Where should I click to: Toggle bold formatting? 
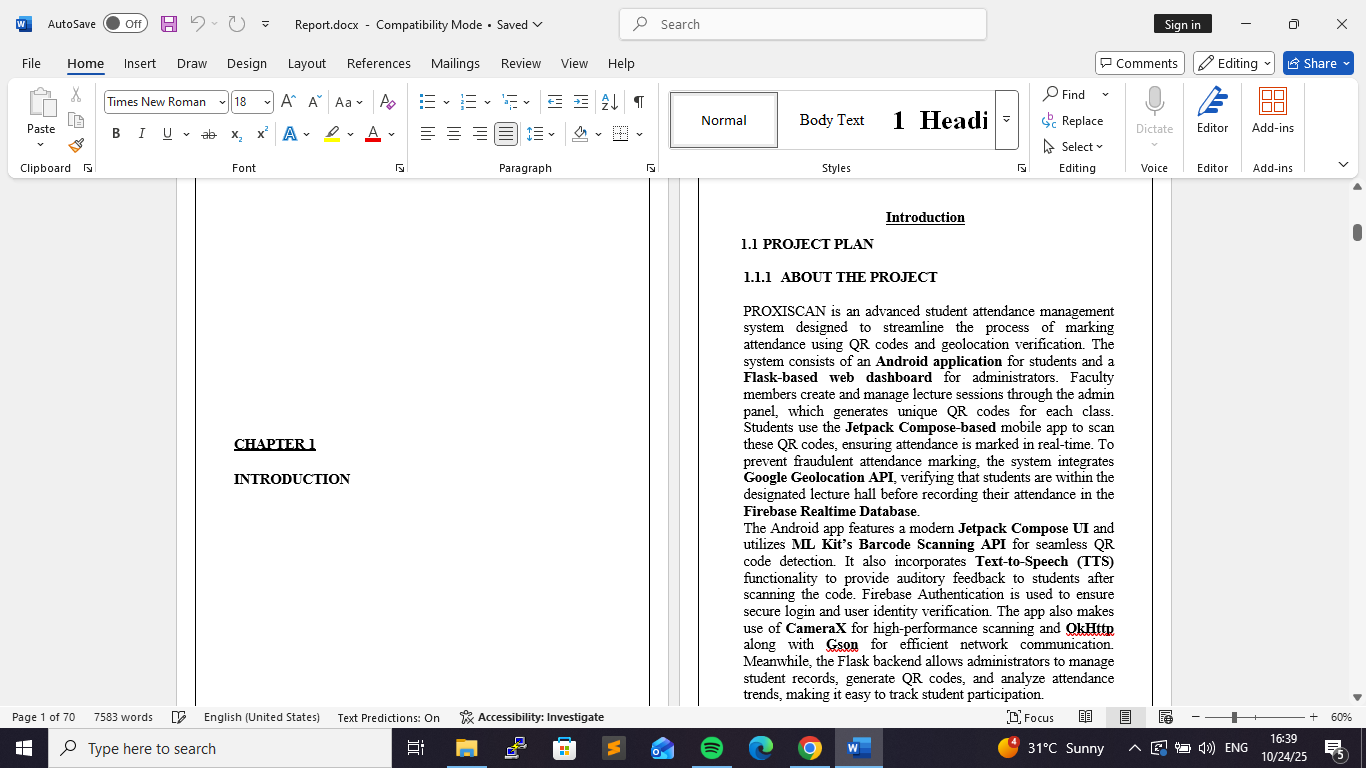click(116, 134)
